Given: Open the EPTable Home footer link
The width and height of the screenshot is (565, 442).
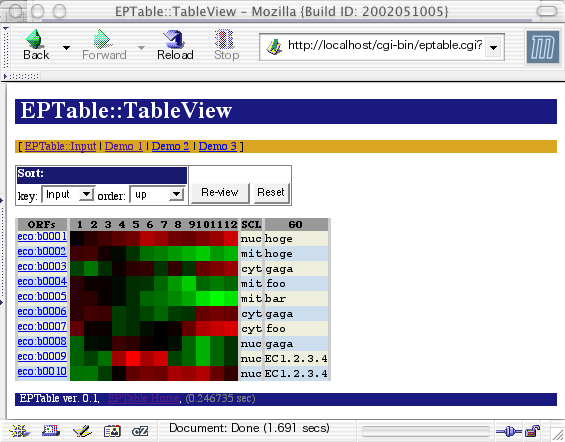Looking at the screenshot, I should (143, 398).
